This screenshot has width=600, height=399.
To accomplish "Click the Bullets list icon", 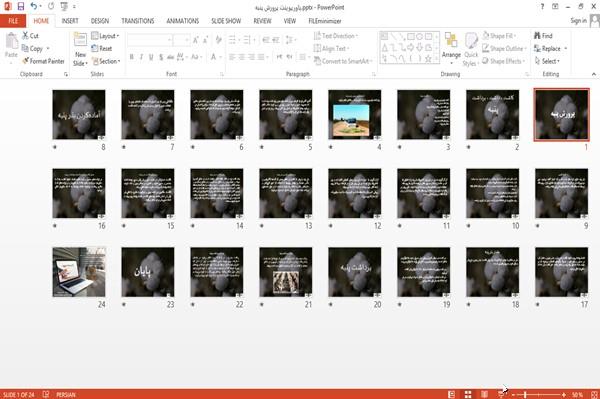I will click(232, 39).
